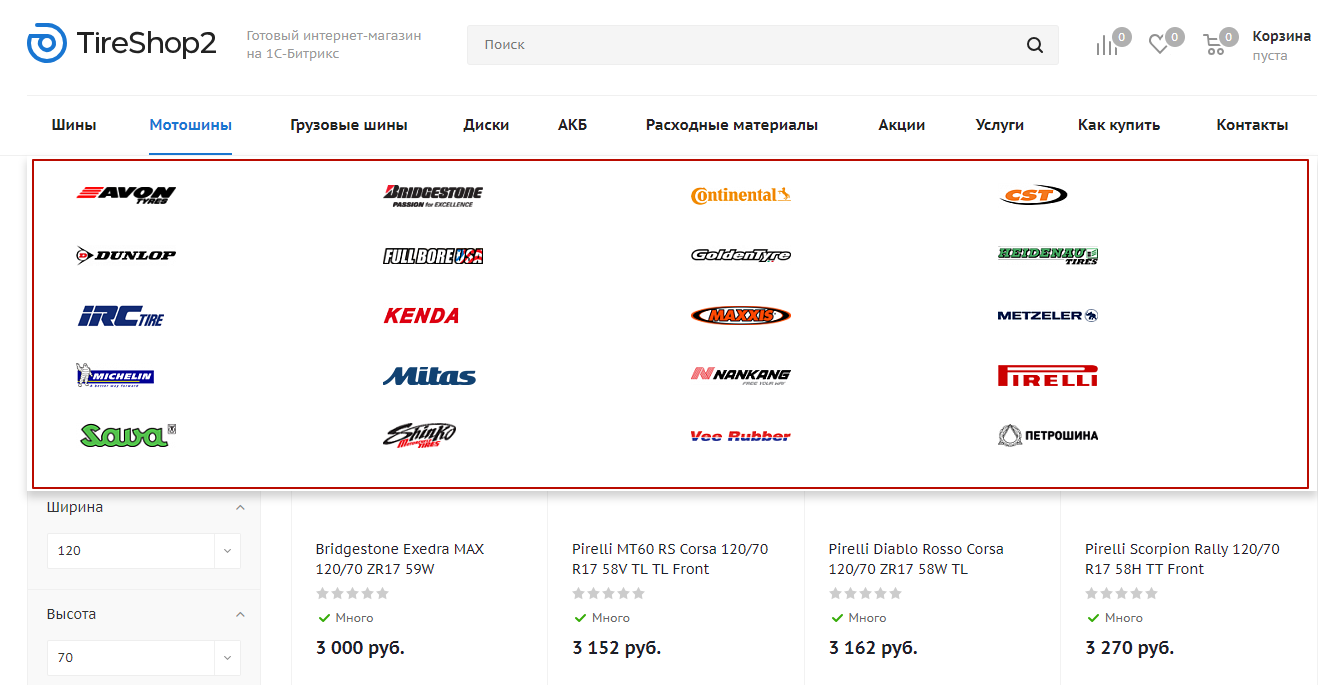Image resolution: width=1318 pixels, height=685 pixels.
Task: Select the Bridgestone brand logo
Action: [x=433, y=195]
